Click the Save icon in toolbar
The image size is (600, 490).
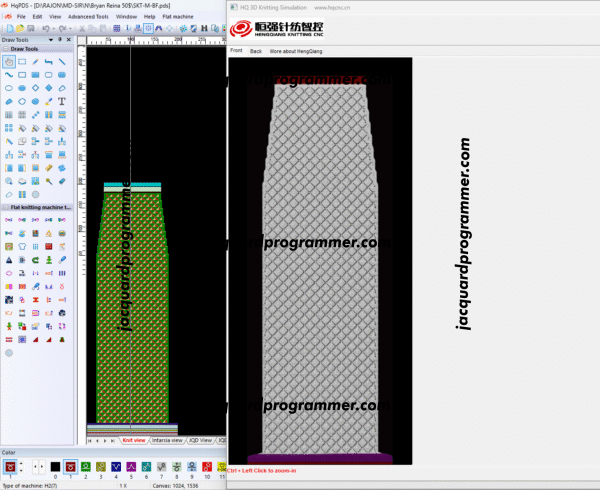pos(30,28)
